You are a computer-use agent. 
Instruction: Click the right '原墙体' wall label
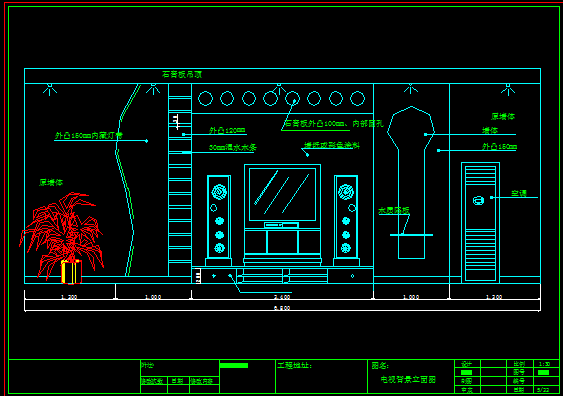pyautogui.click(x=503, y=116)
